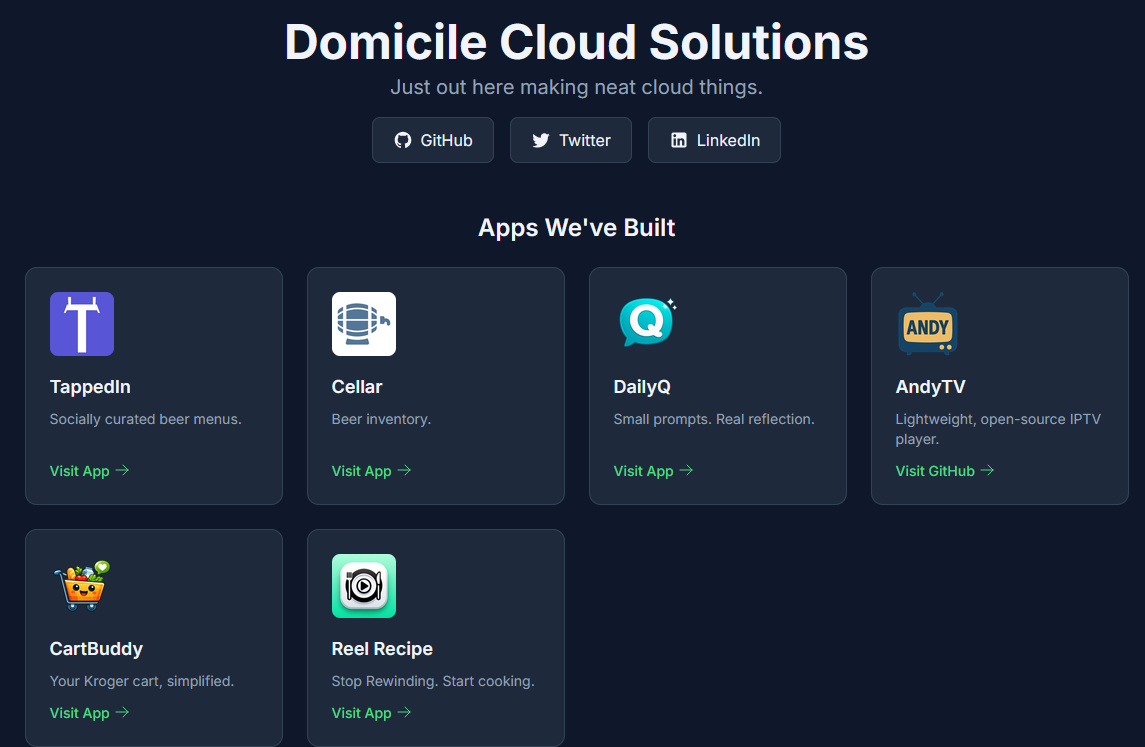Click the Domicile Cloud Solutions heading

point(576,43)
